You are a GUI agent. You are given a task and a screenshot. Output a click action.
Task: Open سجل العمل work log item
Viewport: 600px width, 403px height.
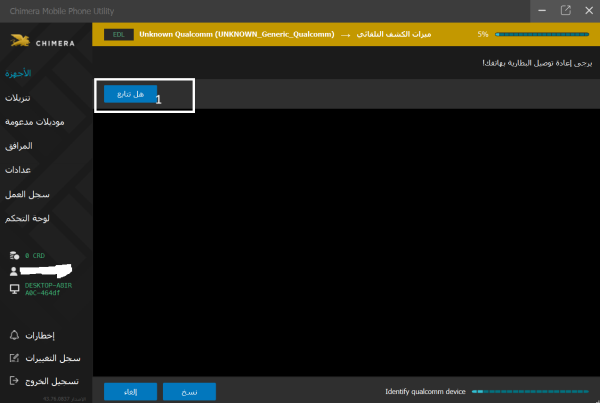click(27, 194)
